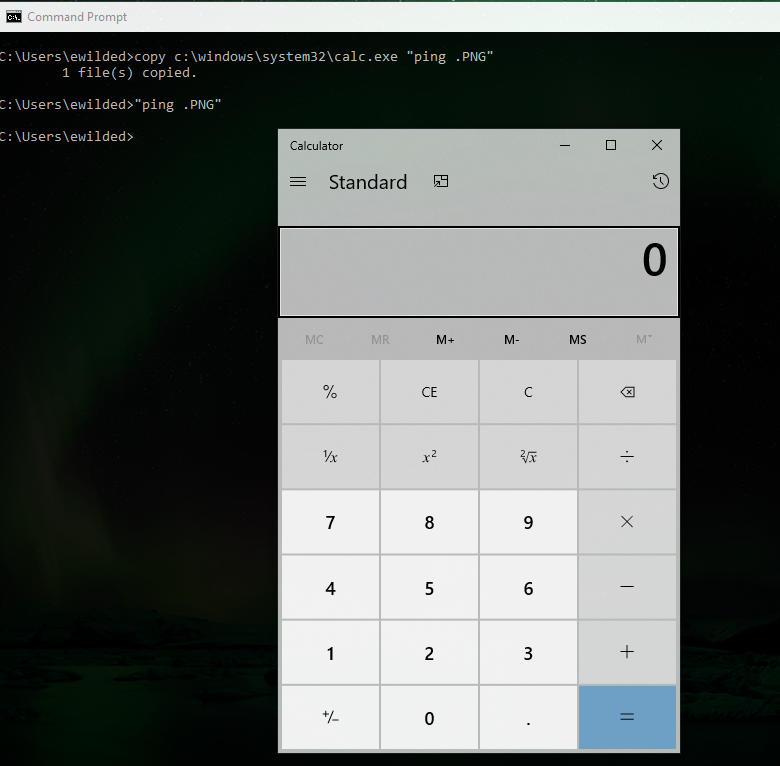This screenshot has height=766, width=780.
Task: Click the reciprocal 1/x button
Action: coord(330,457)
